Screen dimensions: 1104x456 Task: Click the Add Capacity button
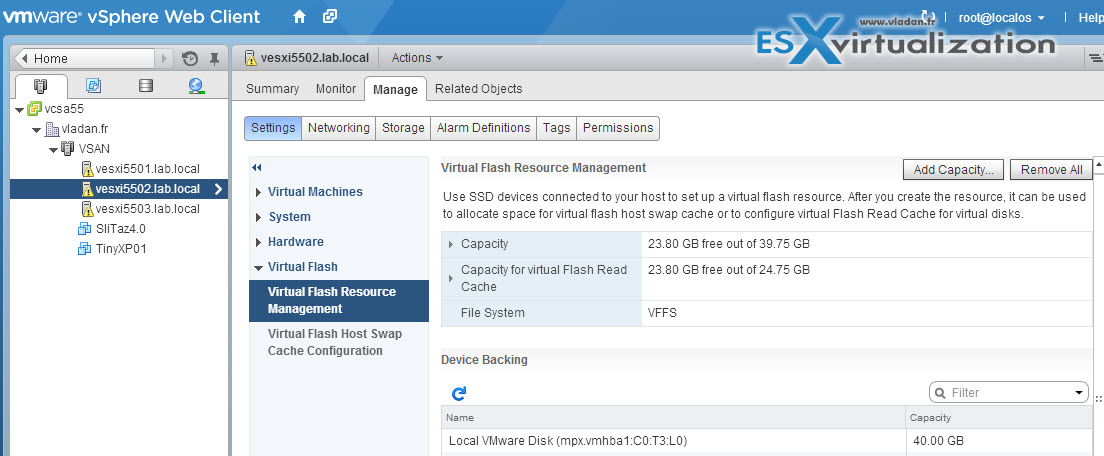pyautogui.click(x=953, y=170)
